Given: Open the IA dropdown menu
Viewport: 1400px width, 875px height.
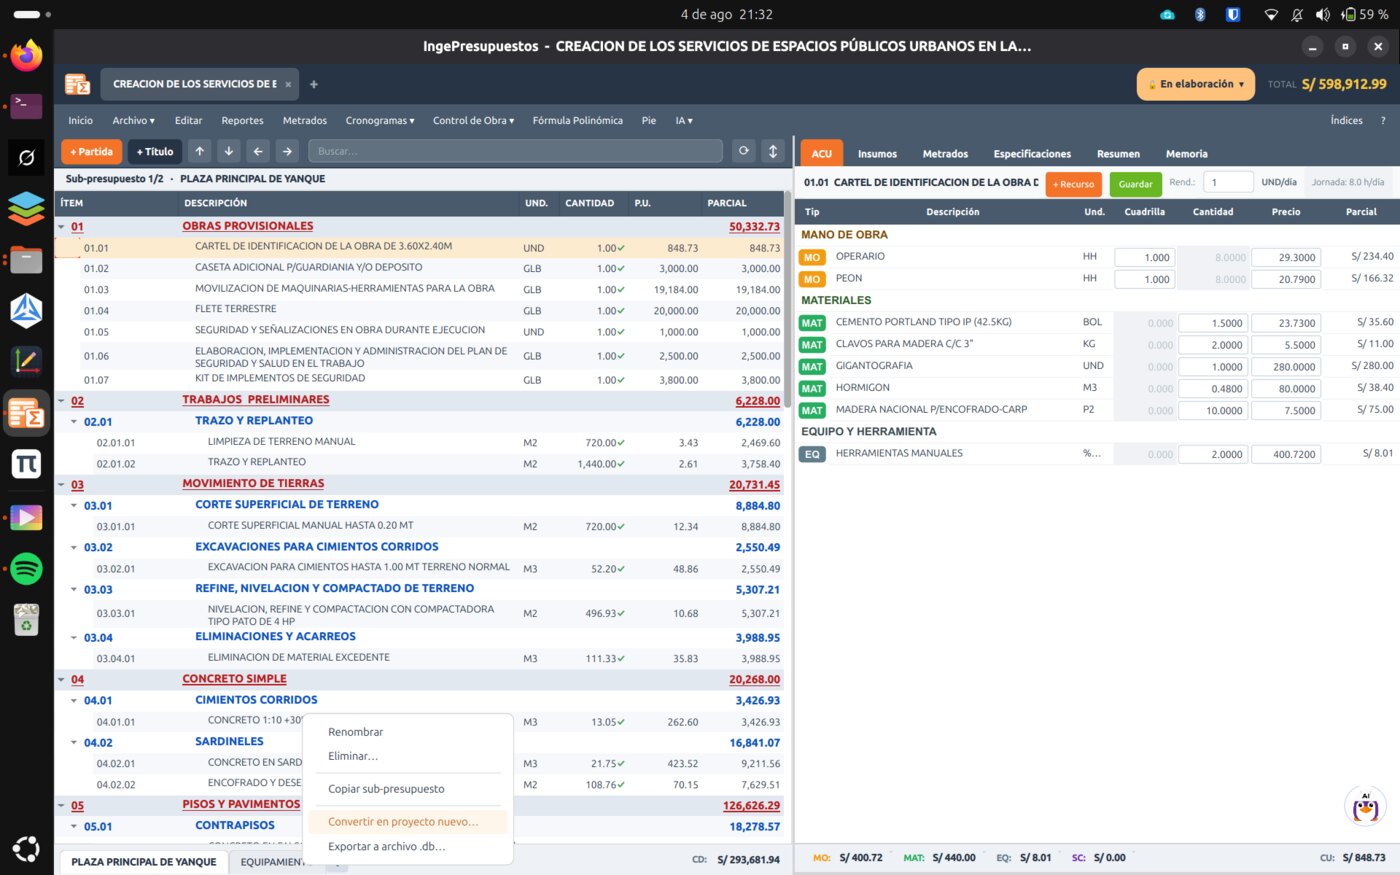Looking at the screenshot, I should click(684, 120).
